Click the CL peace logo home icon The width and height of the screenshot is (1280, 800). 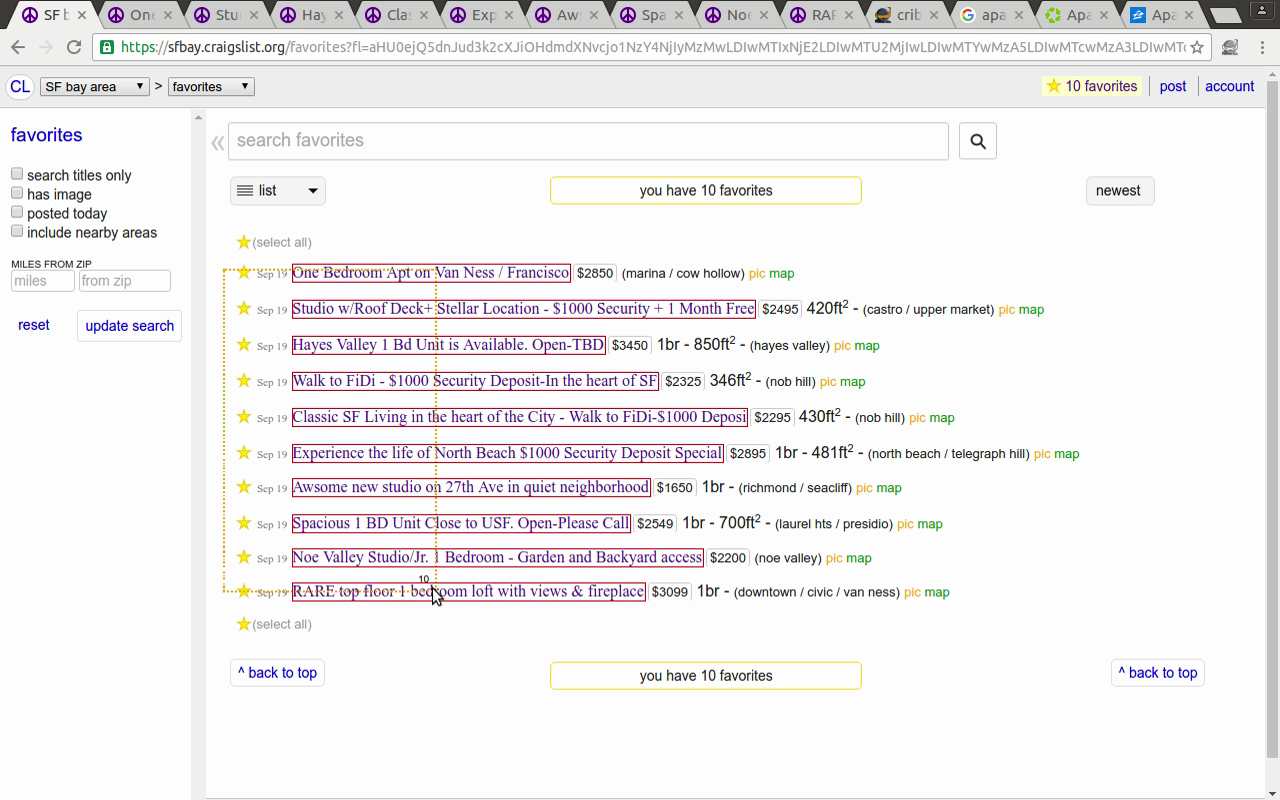point(20,87)
